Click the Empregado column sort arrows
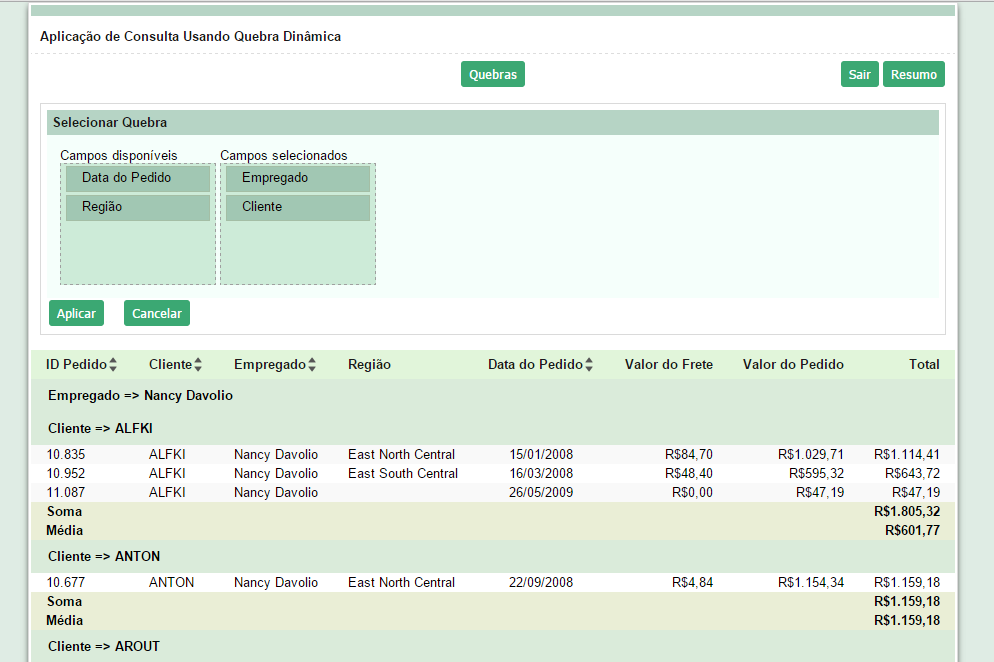Viewport: 994px width, 662px height. (x=312, y=365)
